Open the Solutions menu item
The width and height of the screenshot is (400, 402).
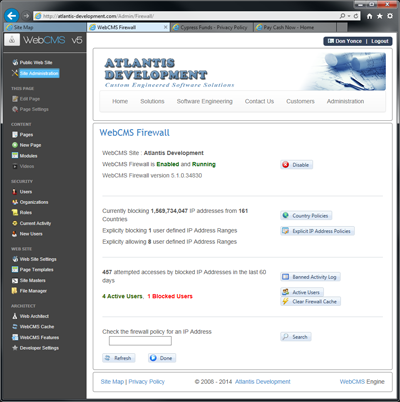(x=152, y=101)
